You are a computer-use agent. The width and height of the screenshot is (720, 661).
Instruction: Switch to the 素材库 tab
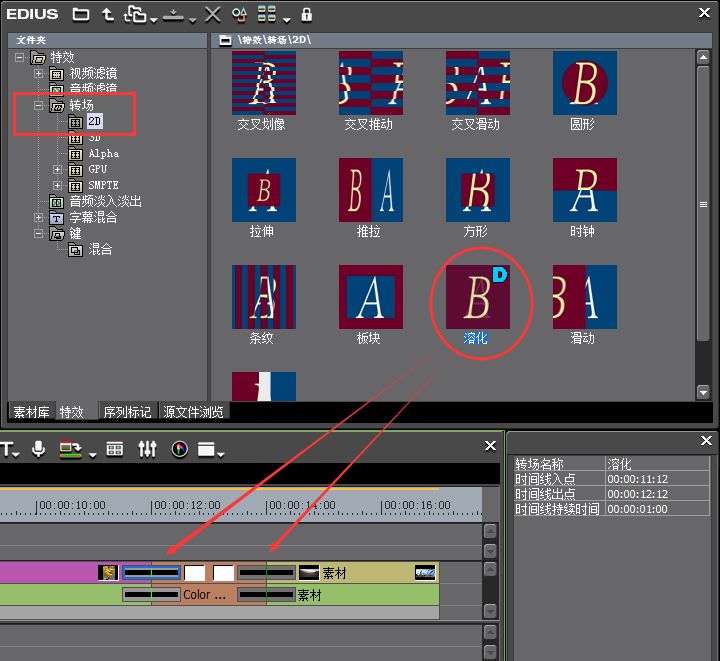[x=32, y=412]
